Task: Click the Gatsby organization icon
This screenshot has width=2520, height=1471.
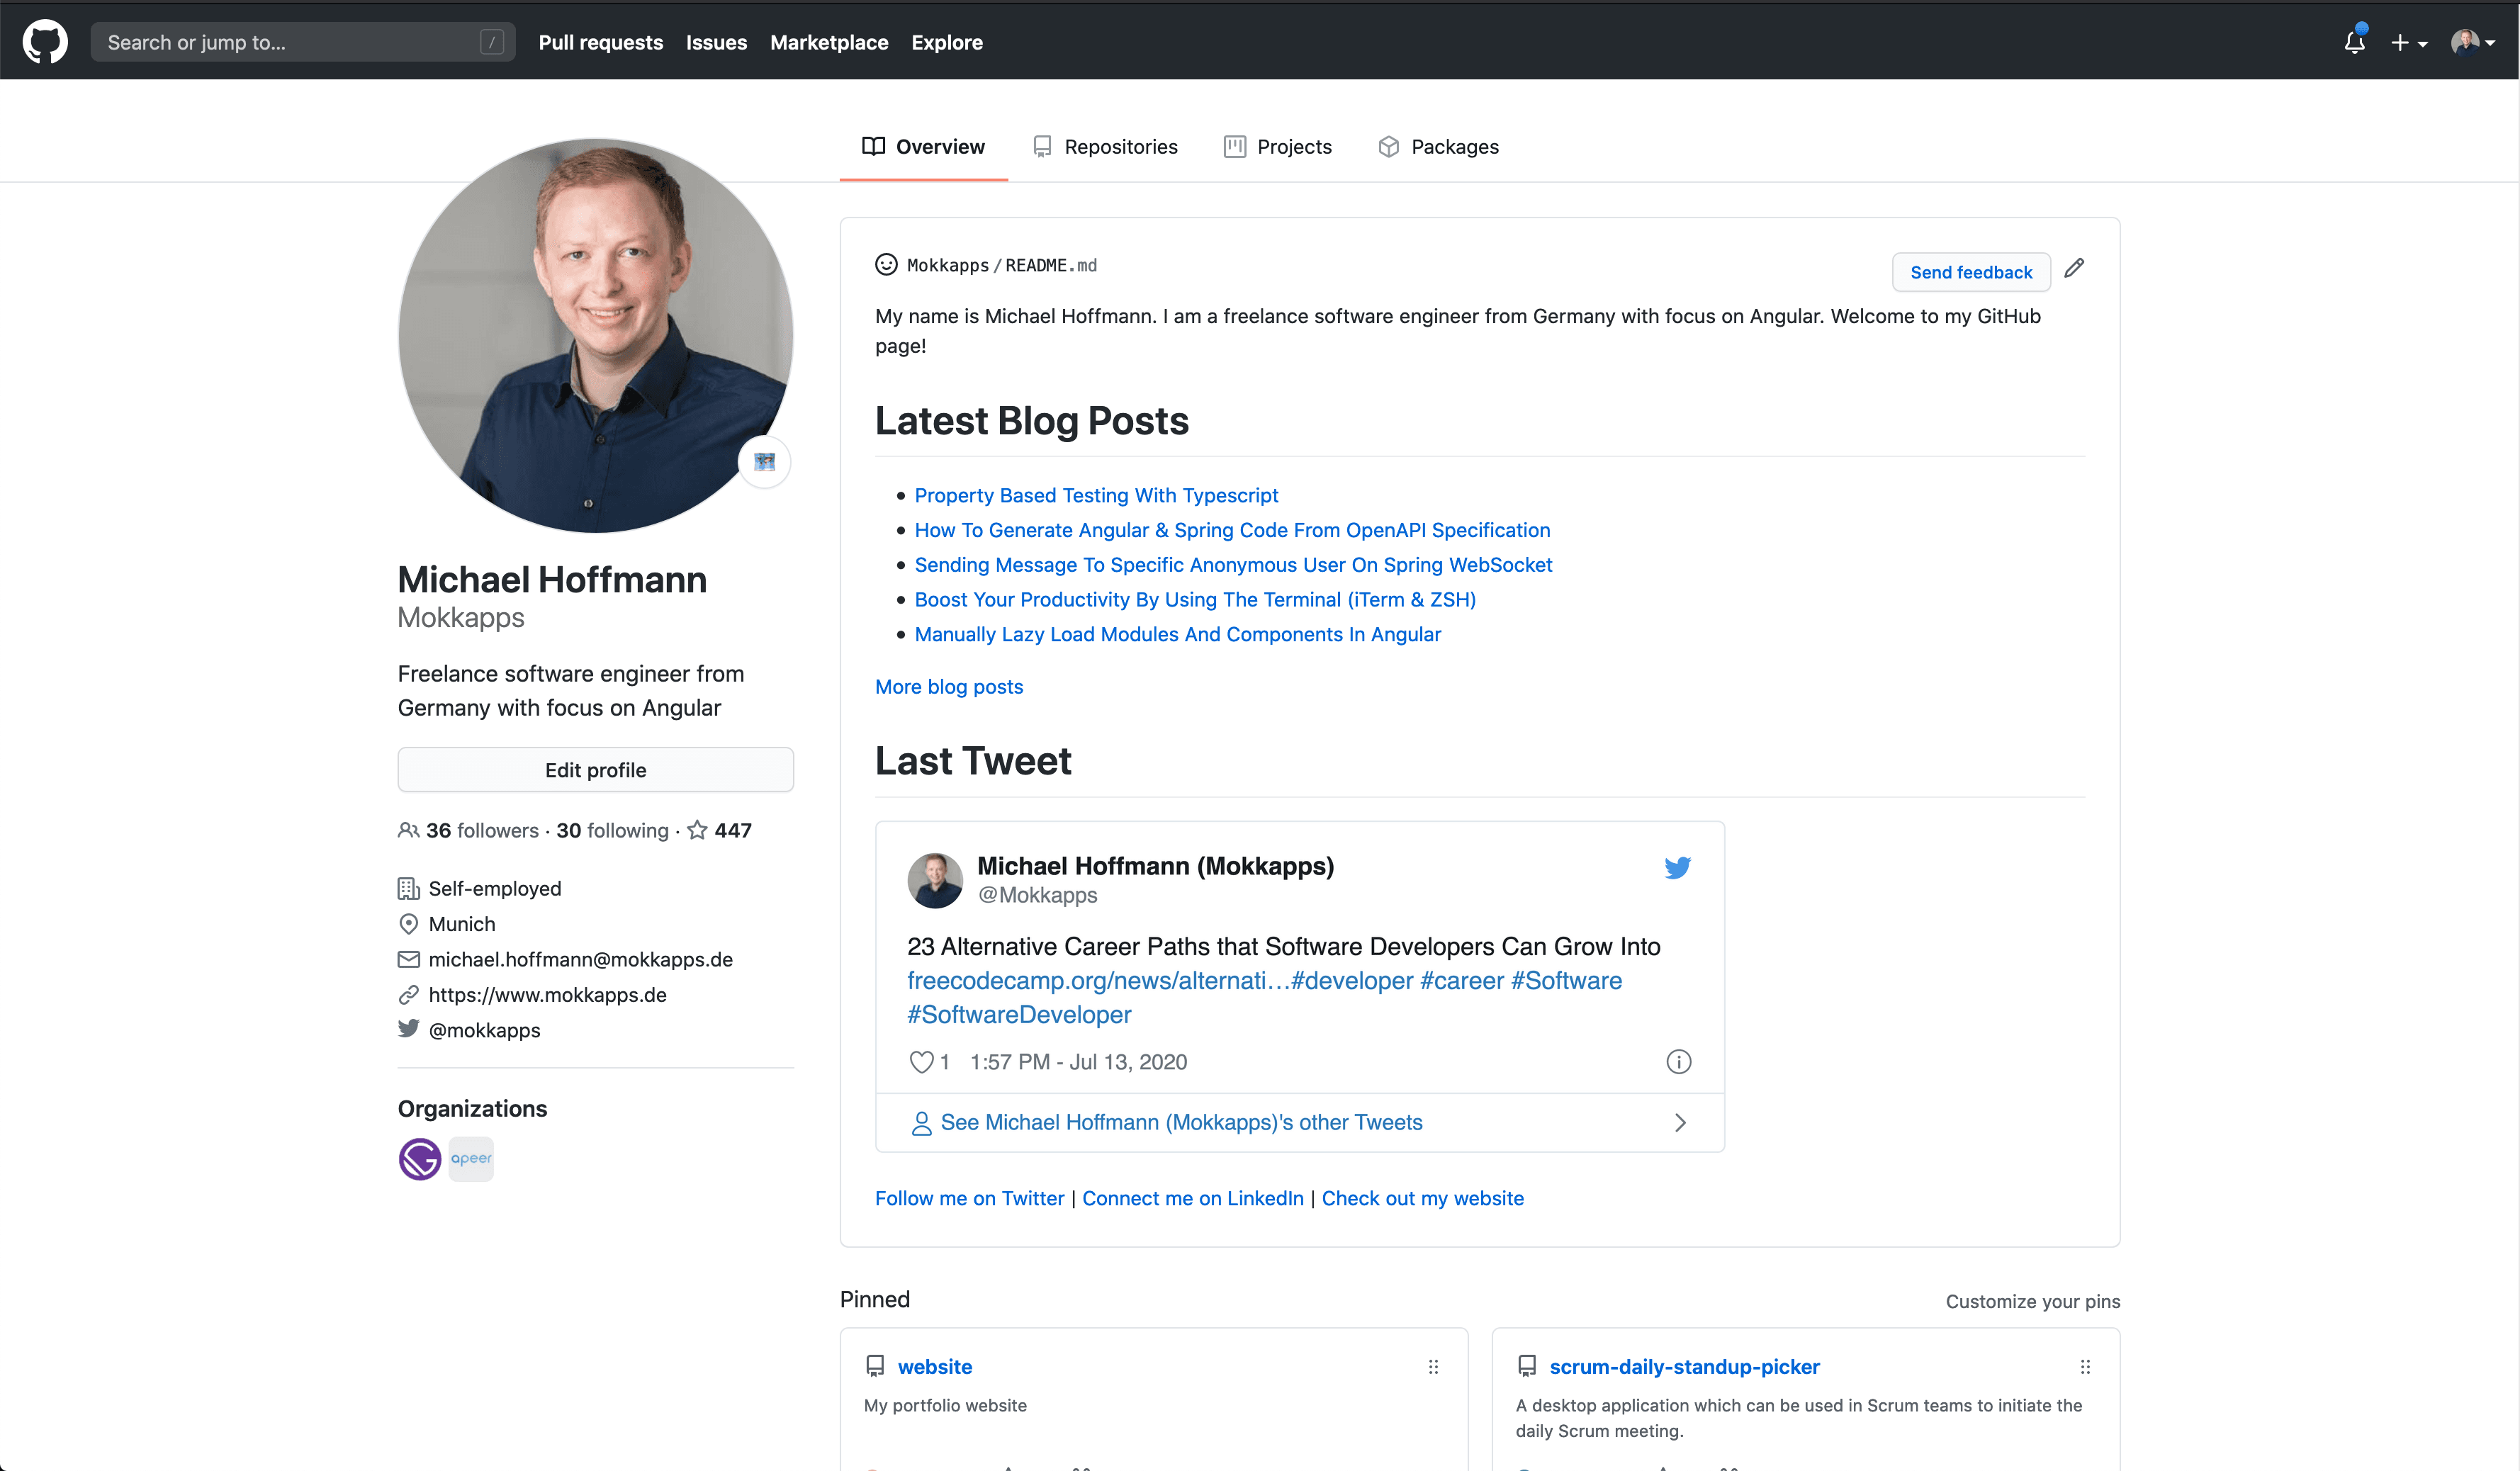Action: click(419, 1159)
